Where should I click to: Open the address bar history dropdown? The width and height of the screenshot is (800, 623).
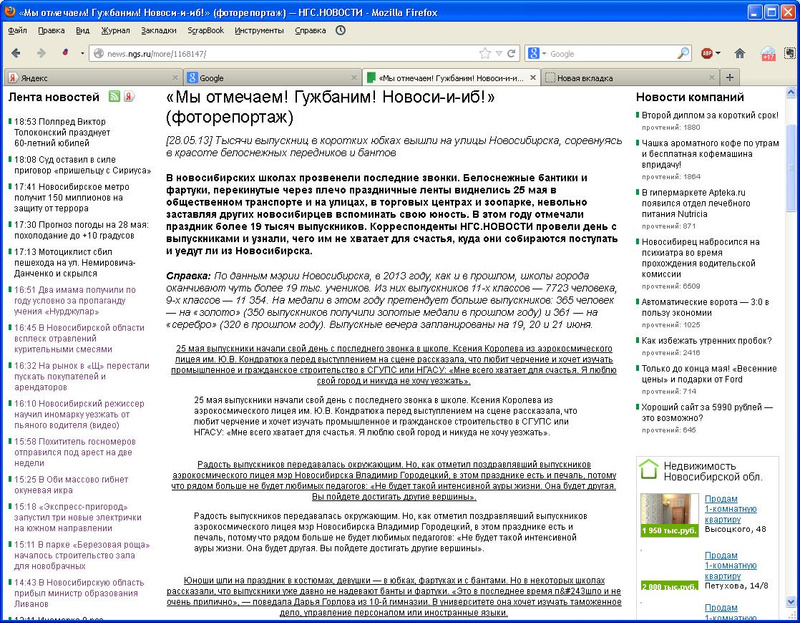coord(499,54)
